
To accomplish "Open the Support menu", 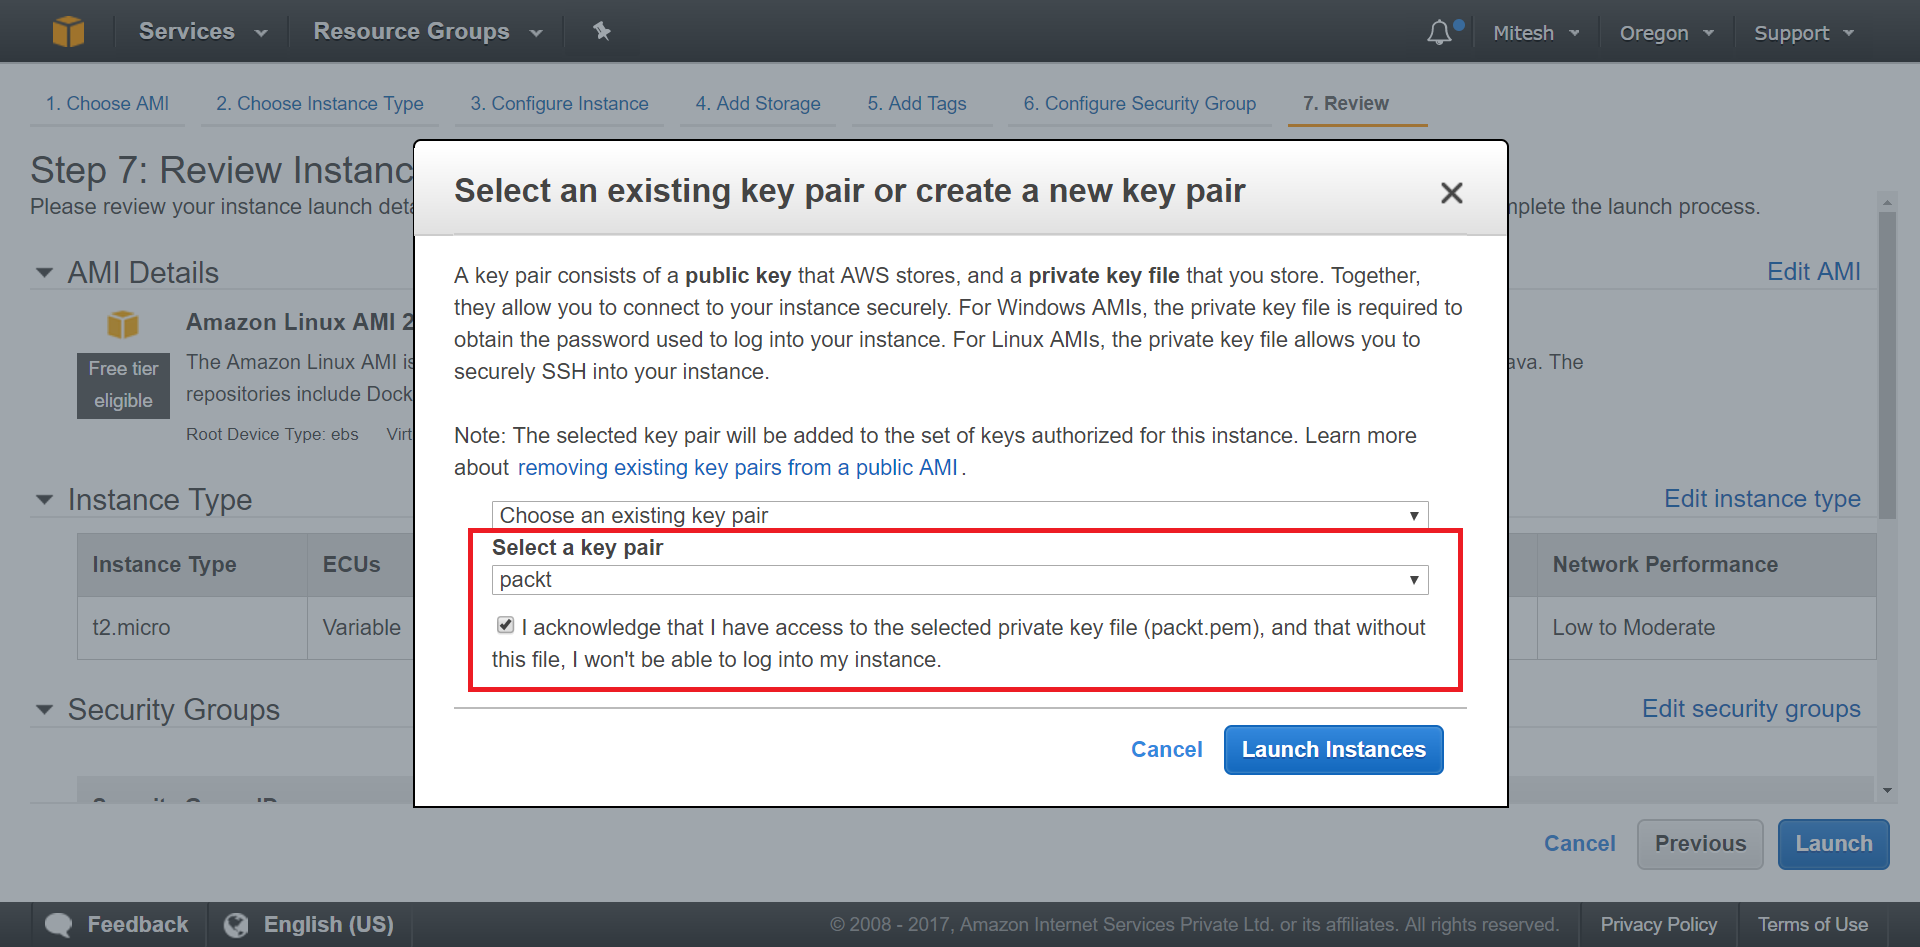I will [x=1804, y=33].
